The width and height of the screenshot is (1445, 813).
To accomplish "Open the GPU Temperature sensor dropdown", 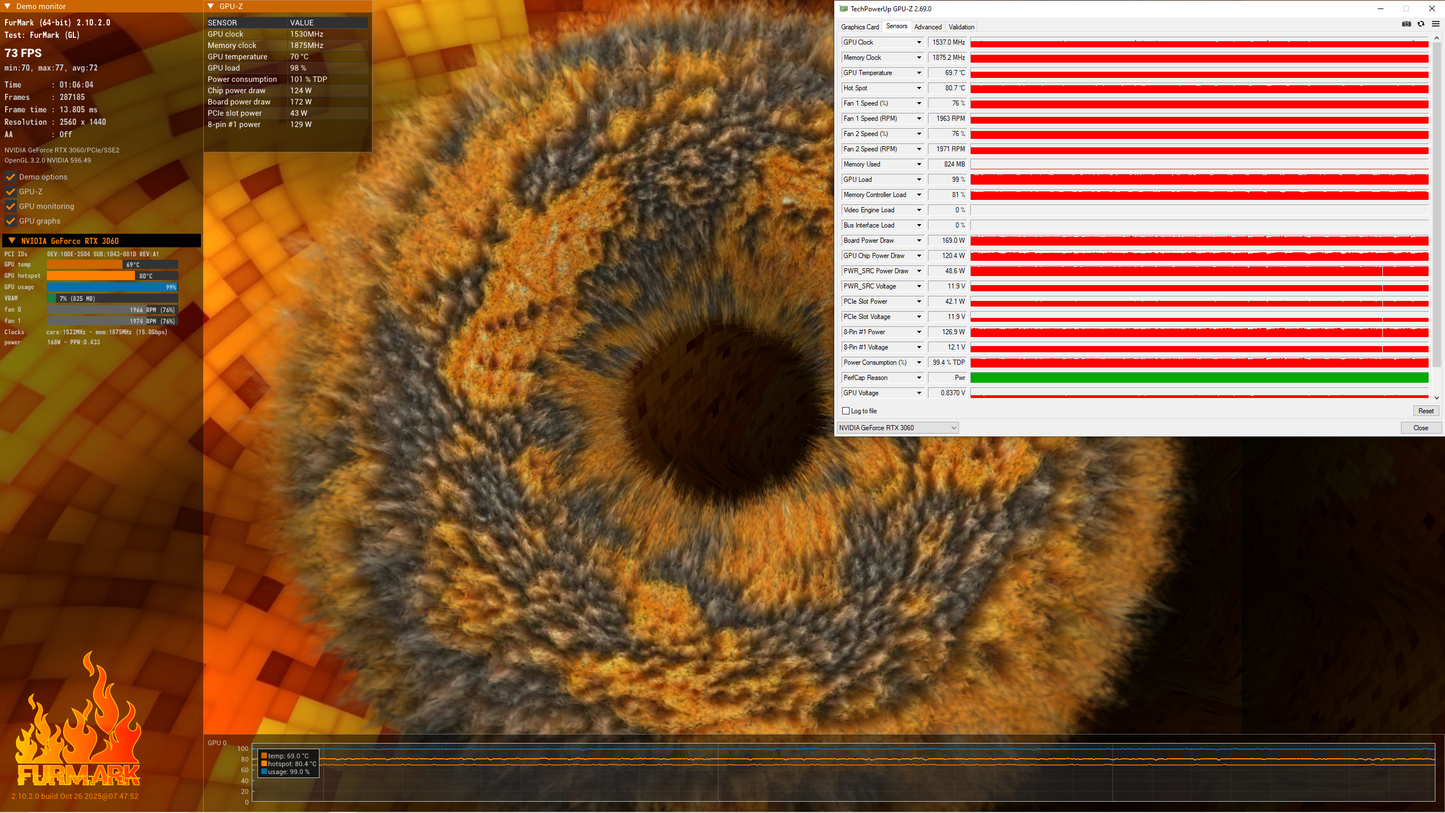I will tap(919, 73).
